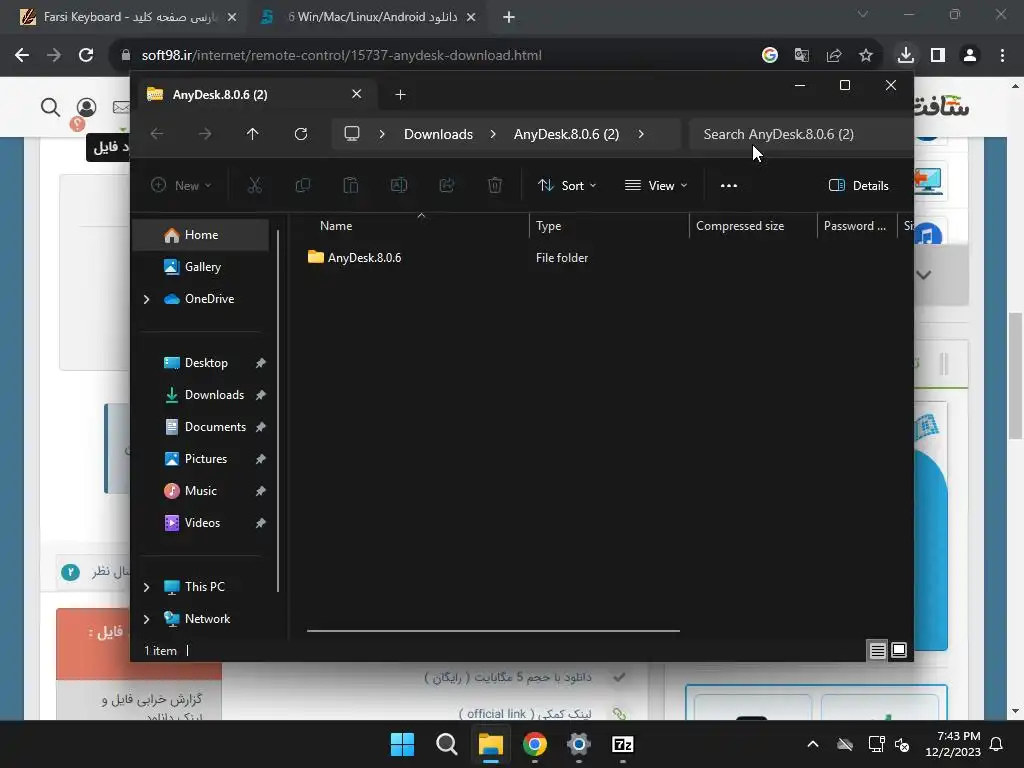Screen dimensions: 1024x768
Task: Close the AnyDesk.8.0.6 (2) Explorer tab
Action: click(x=357, y=94)
